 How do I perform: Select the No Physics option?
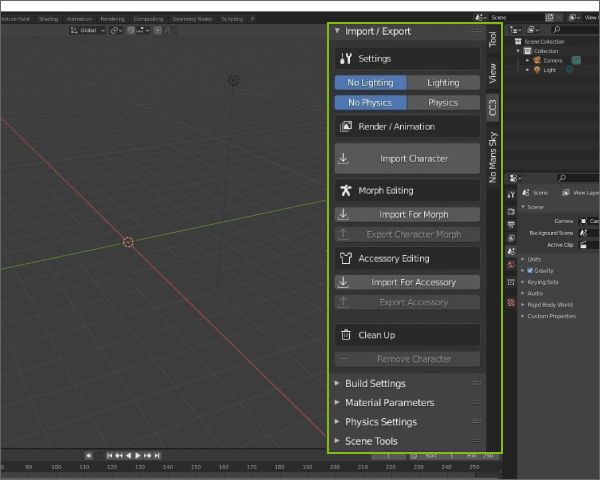point(370,103)
